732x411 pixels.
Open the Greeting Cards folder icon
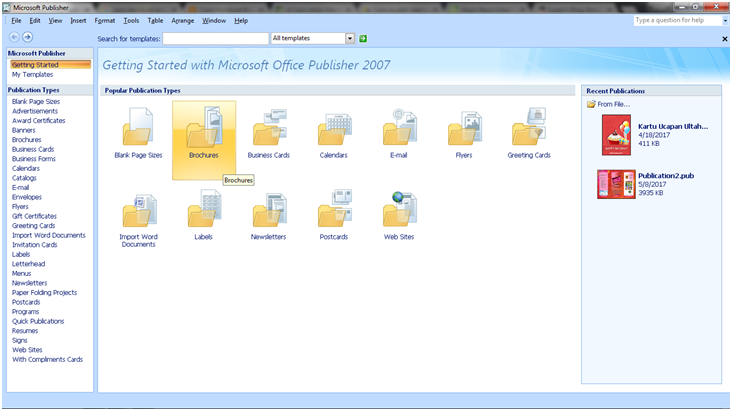pos(529,127)
